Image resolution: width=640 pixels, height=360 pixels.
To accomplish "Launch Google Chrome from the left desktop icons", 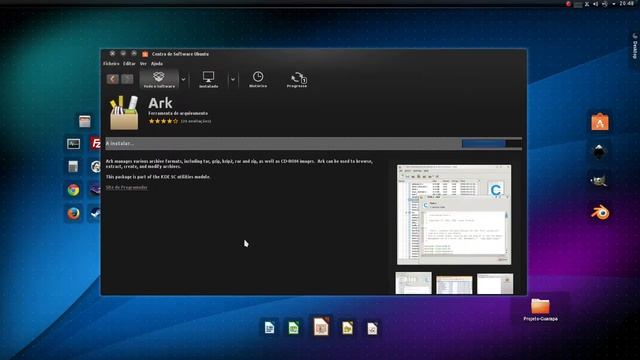I will 73,190.
